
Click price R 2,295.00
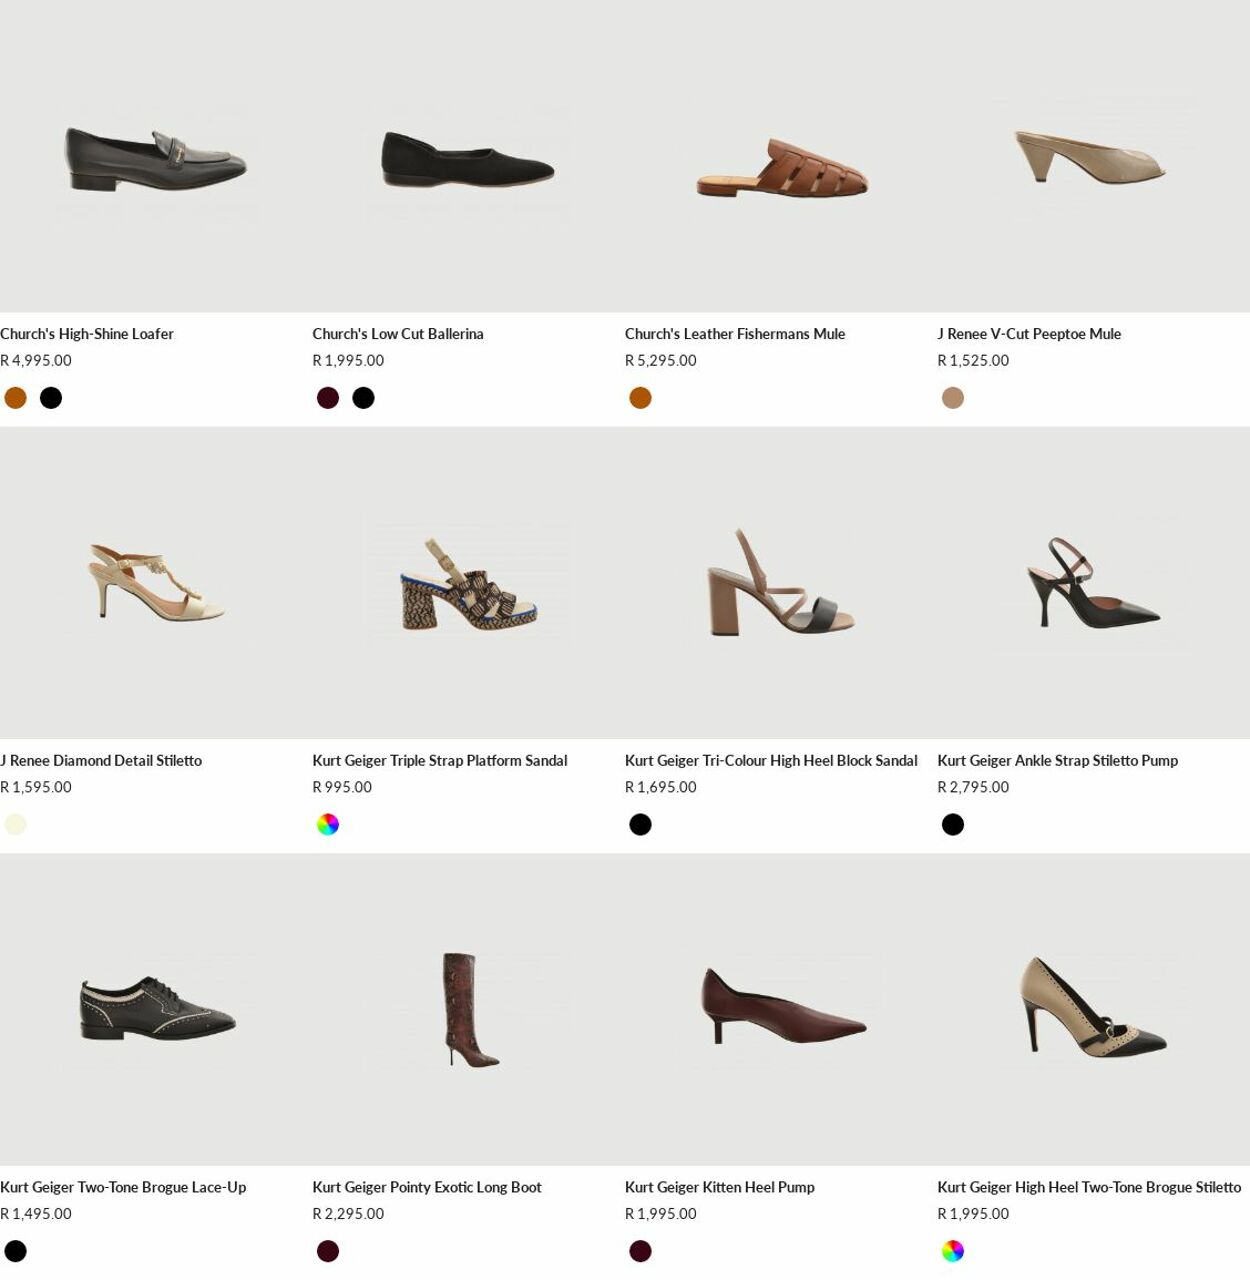point(348,1214)
